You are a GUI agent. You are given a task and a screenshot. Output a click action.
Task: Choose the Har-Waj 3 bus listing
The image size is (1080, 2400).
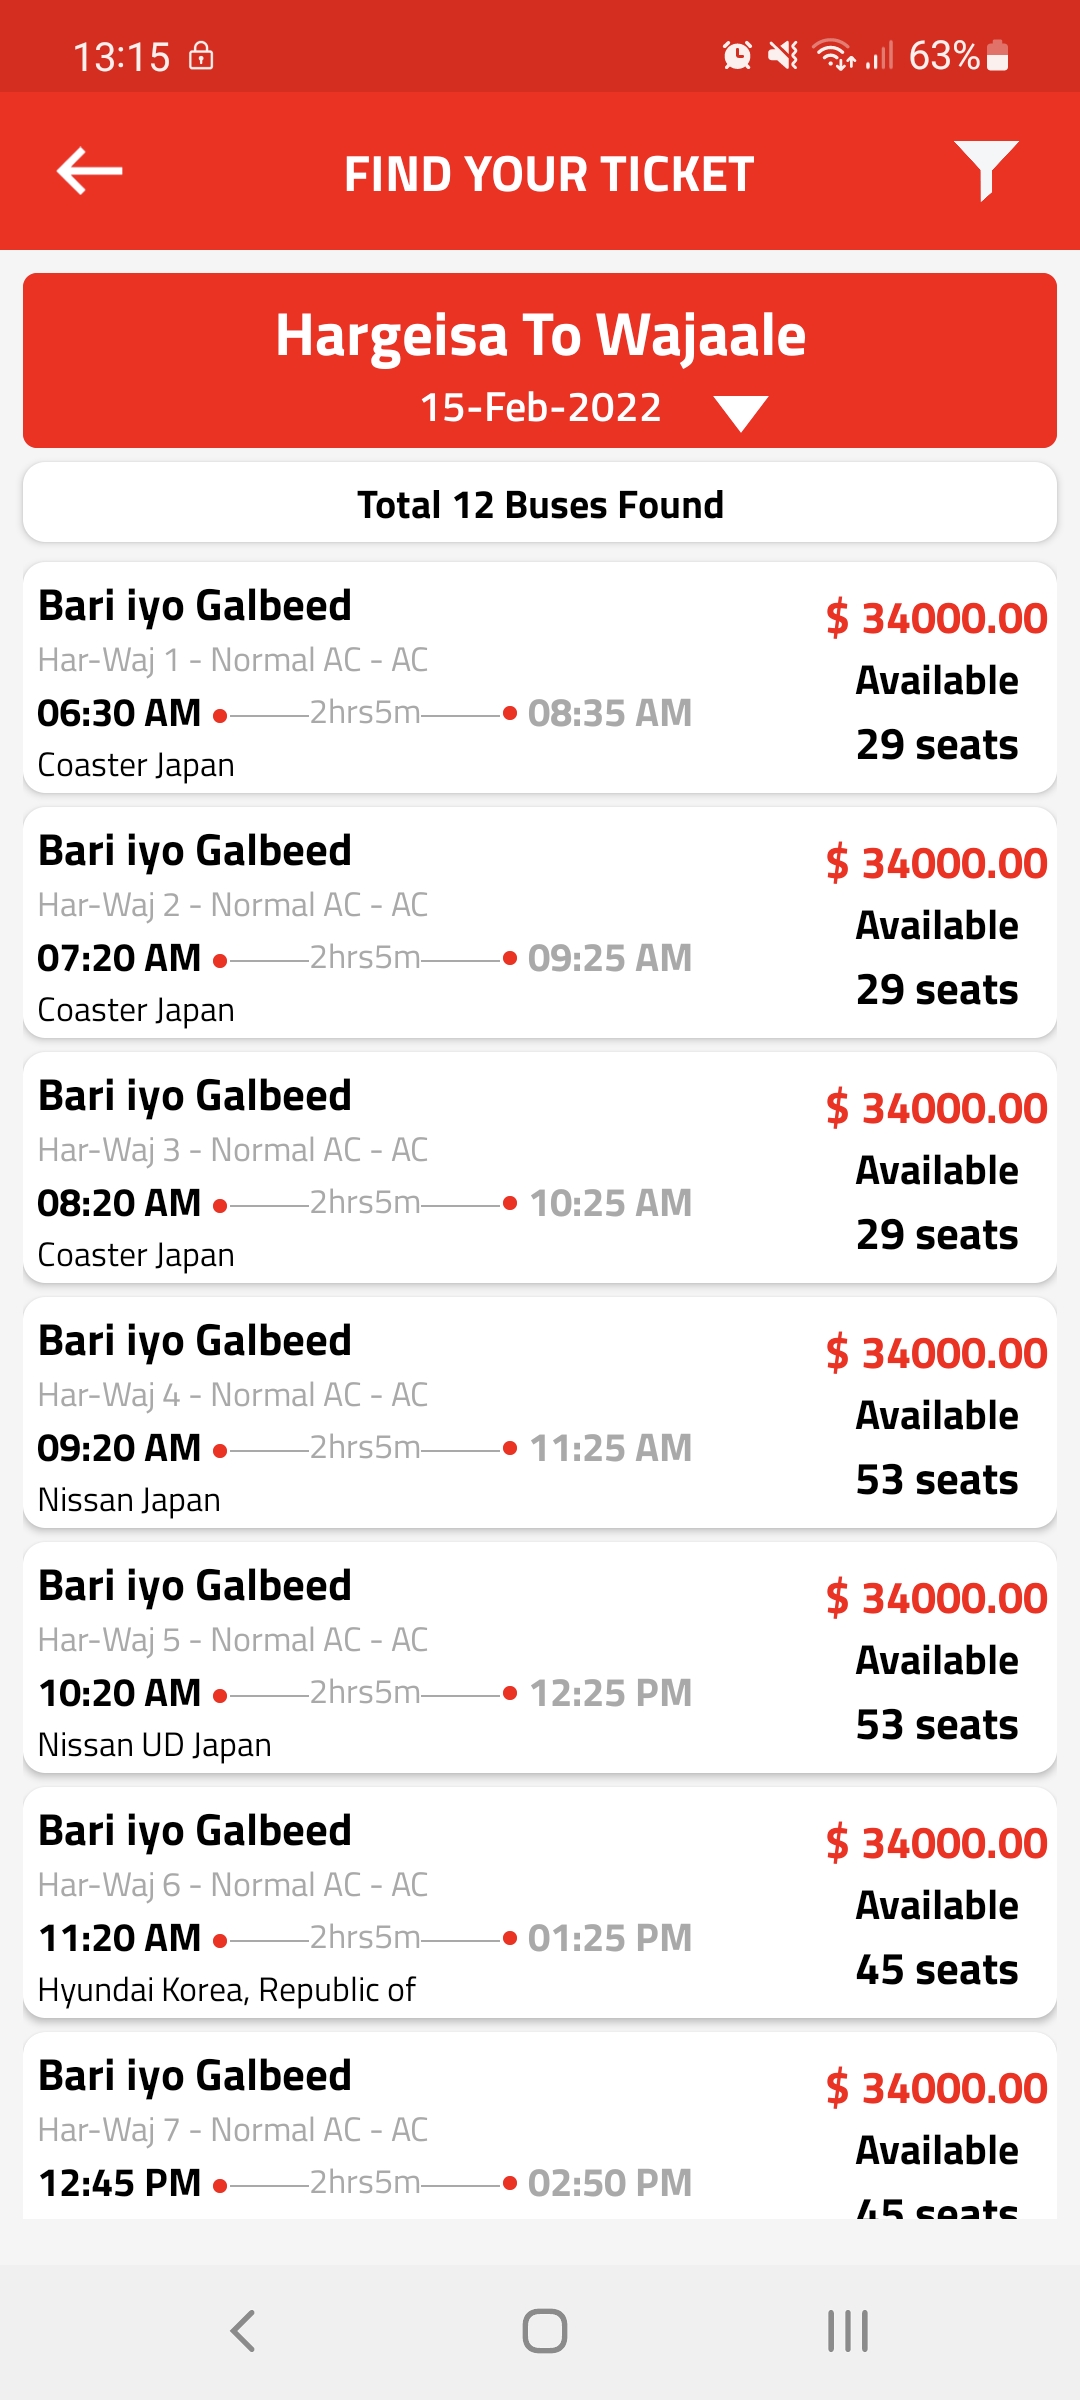pos(540,1168)
